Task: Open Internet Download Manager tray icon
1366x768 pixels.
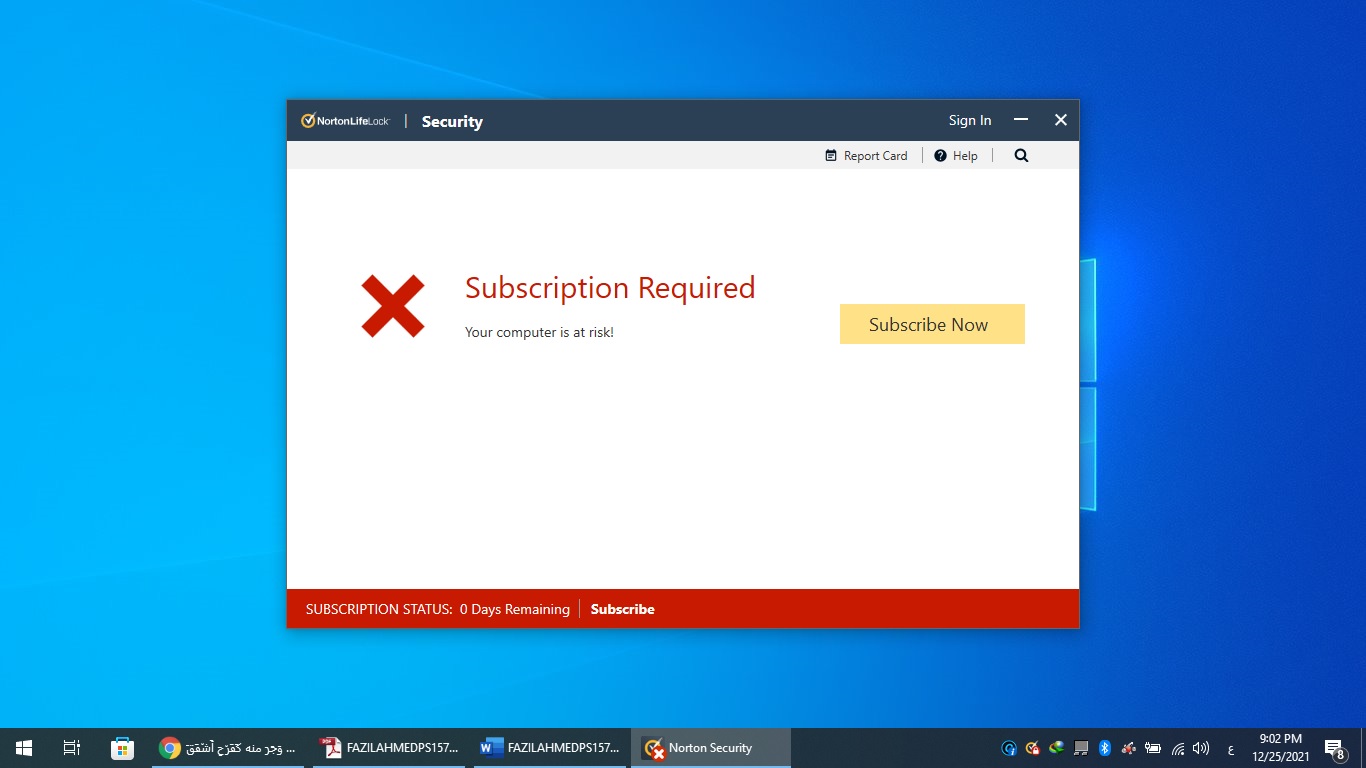Action: [1057, 748]
